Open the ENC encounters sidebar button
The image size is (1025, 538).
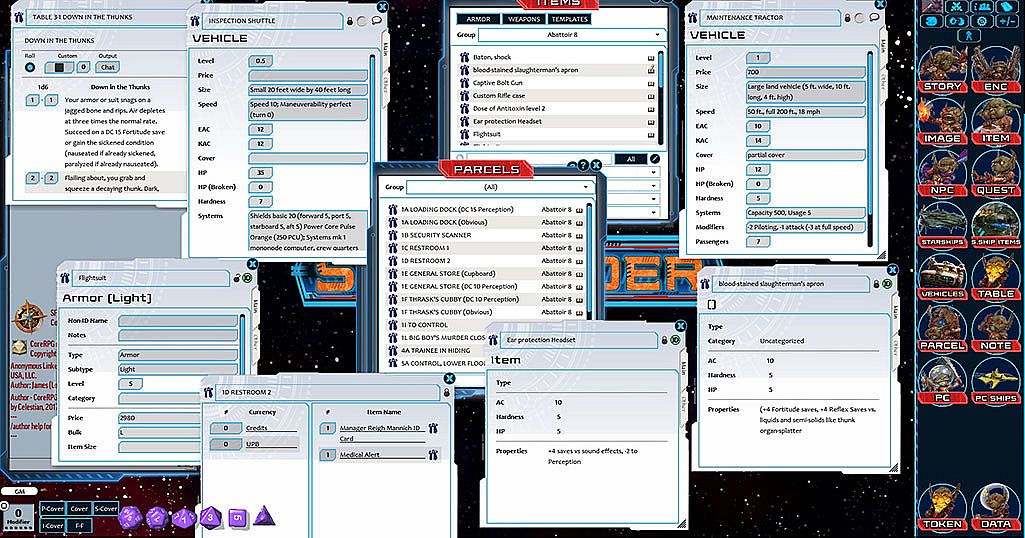(x=996, y=70)
